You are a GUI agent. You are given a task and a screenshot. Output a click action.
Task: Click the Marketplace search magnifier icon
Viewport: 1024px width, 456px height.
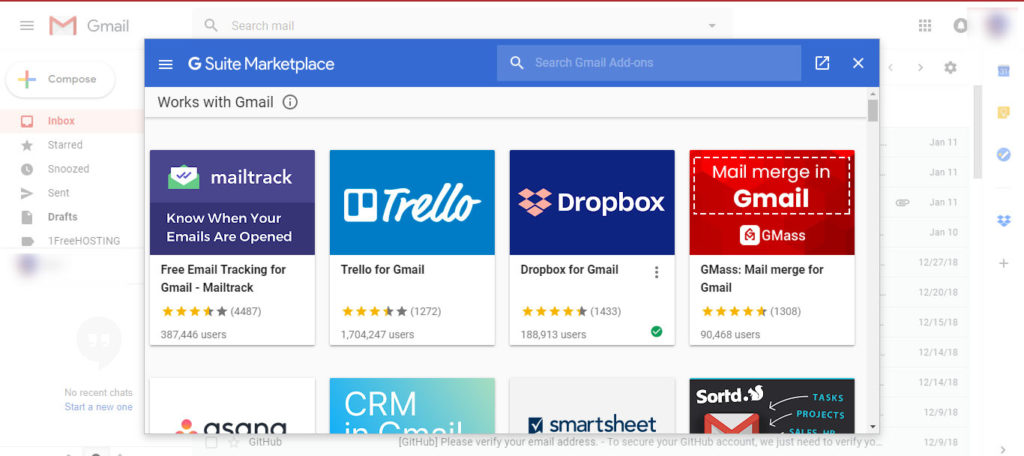point(517,63)
